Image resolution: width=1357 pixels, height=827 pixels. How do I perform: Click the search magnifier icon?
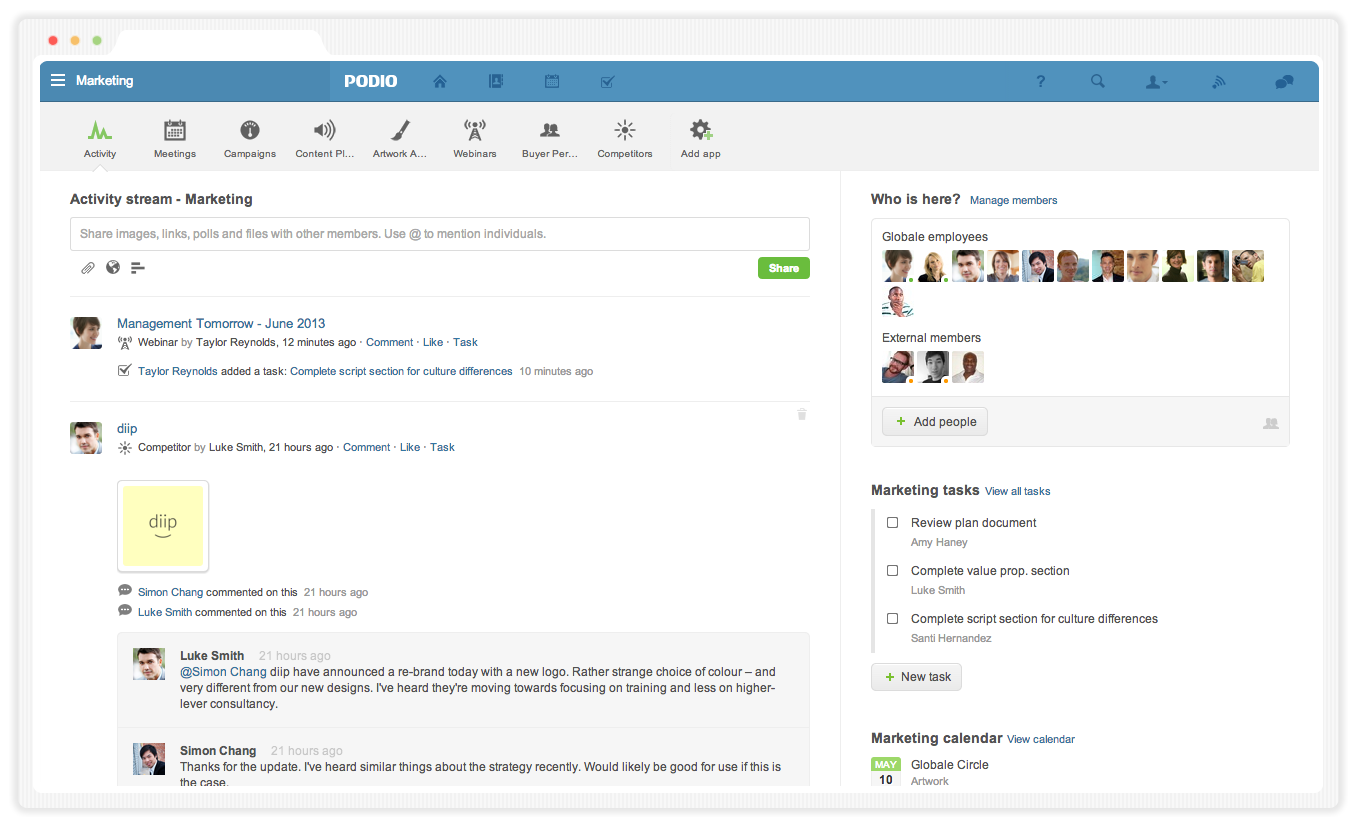(1098, 82)
